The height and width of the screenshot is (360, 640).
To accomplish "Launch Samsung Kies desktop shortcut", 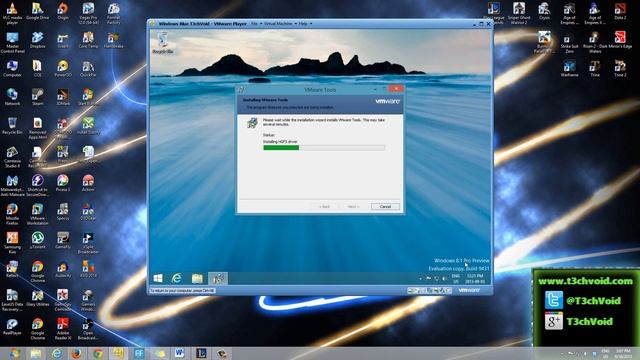I will click(x=12, y=243).
